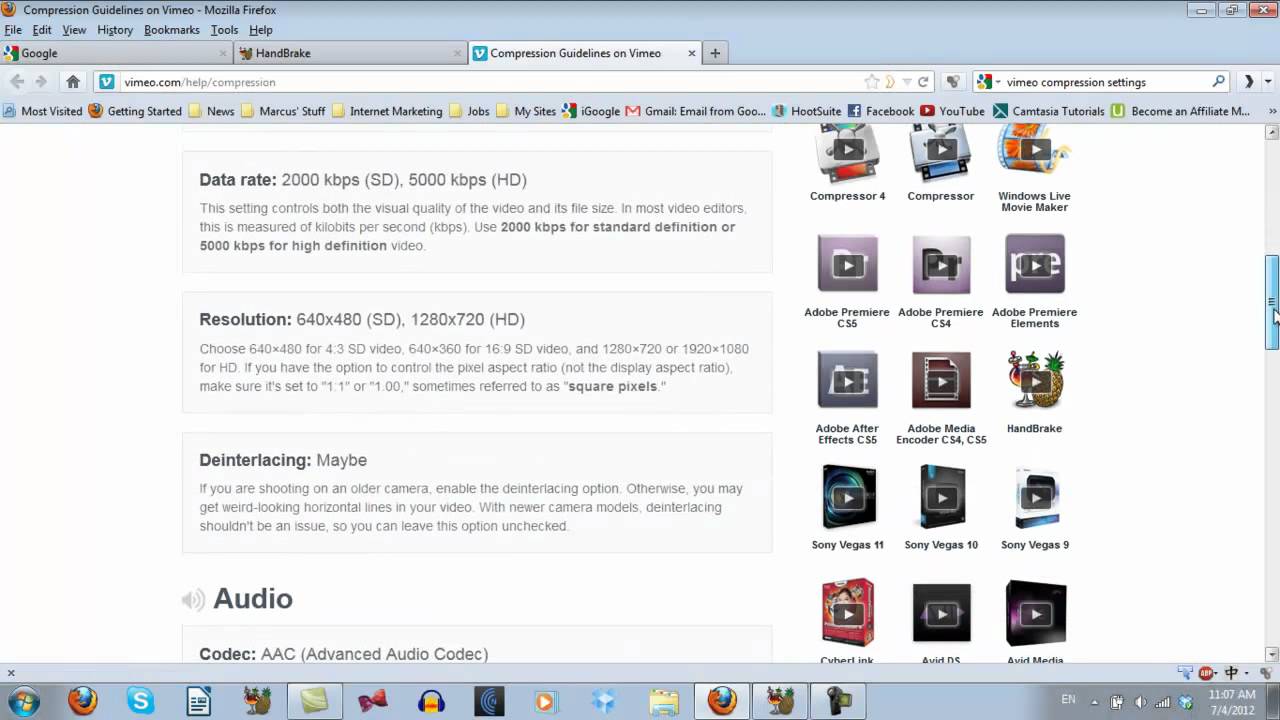This screenshot has width=1280, height=720.
Task: Open the File menu
Action: click(13, 30)
